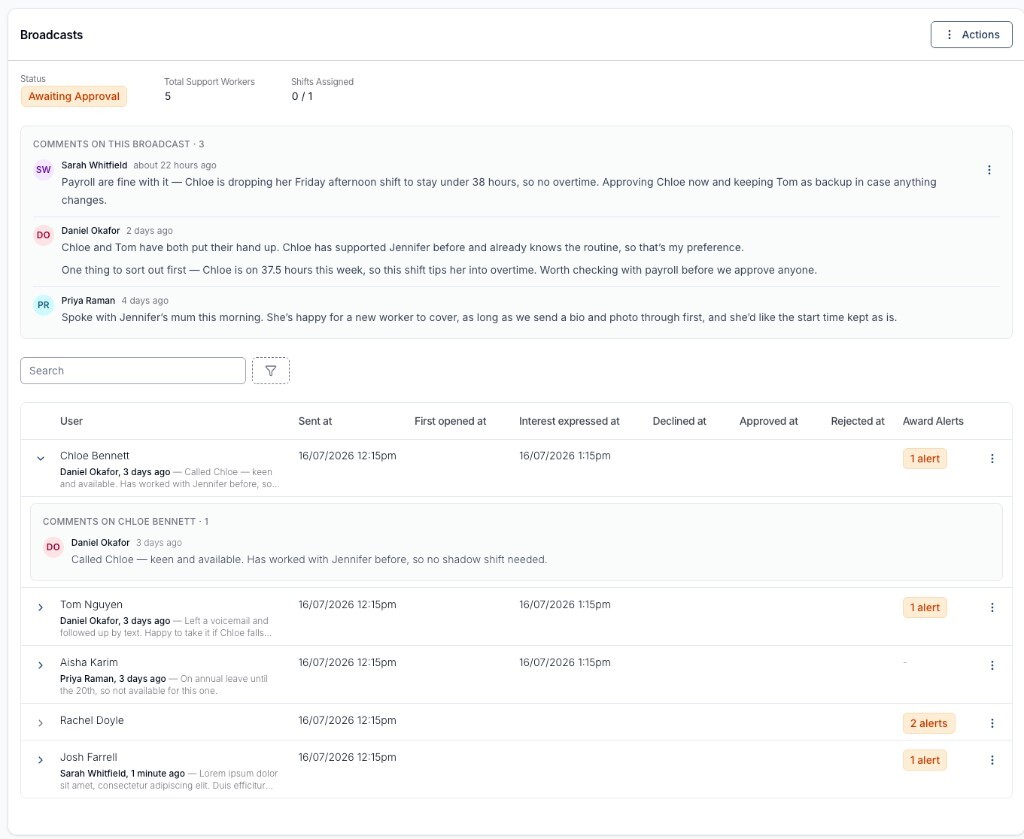Click the Declined at column header
This screenshot has height=839, width=1024.
pyautogui.click(x=679, y=421)
